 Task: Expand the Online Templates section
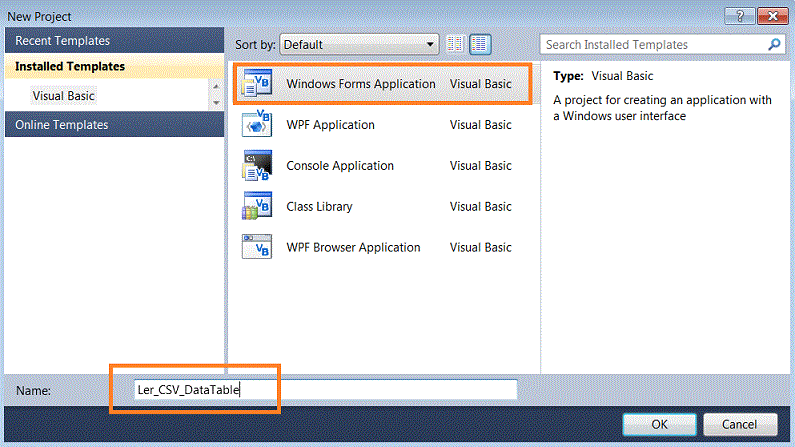[114, 125]
